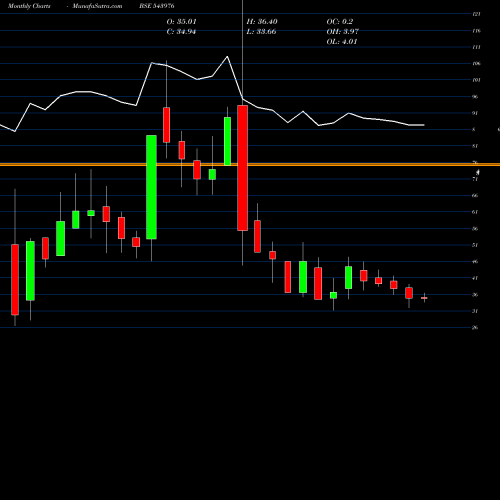Click the 116 price axis label
500x500 pixels.
[x=477, y=31]
